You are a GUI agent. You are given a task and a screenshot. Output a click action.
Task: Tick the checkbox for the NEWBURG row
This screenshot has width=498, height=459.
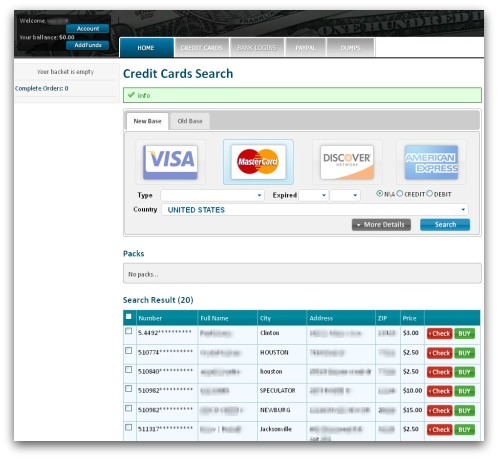129,408
